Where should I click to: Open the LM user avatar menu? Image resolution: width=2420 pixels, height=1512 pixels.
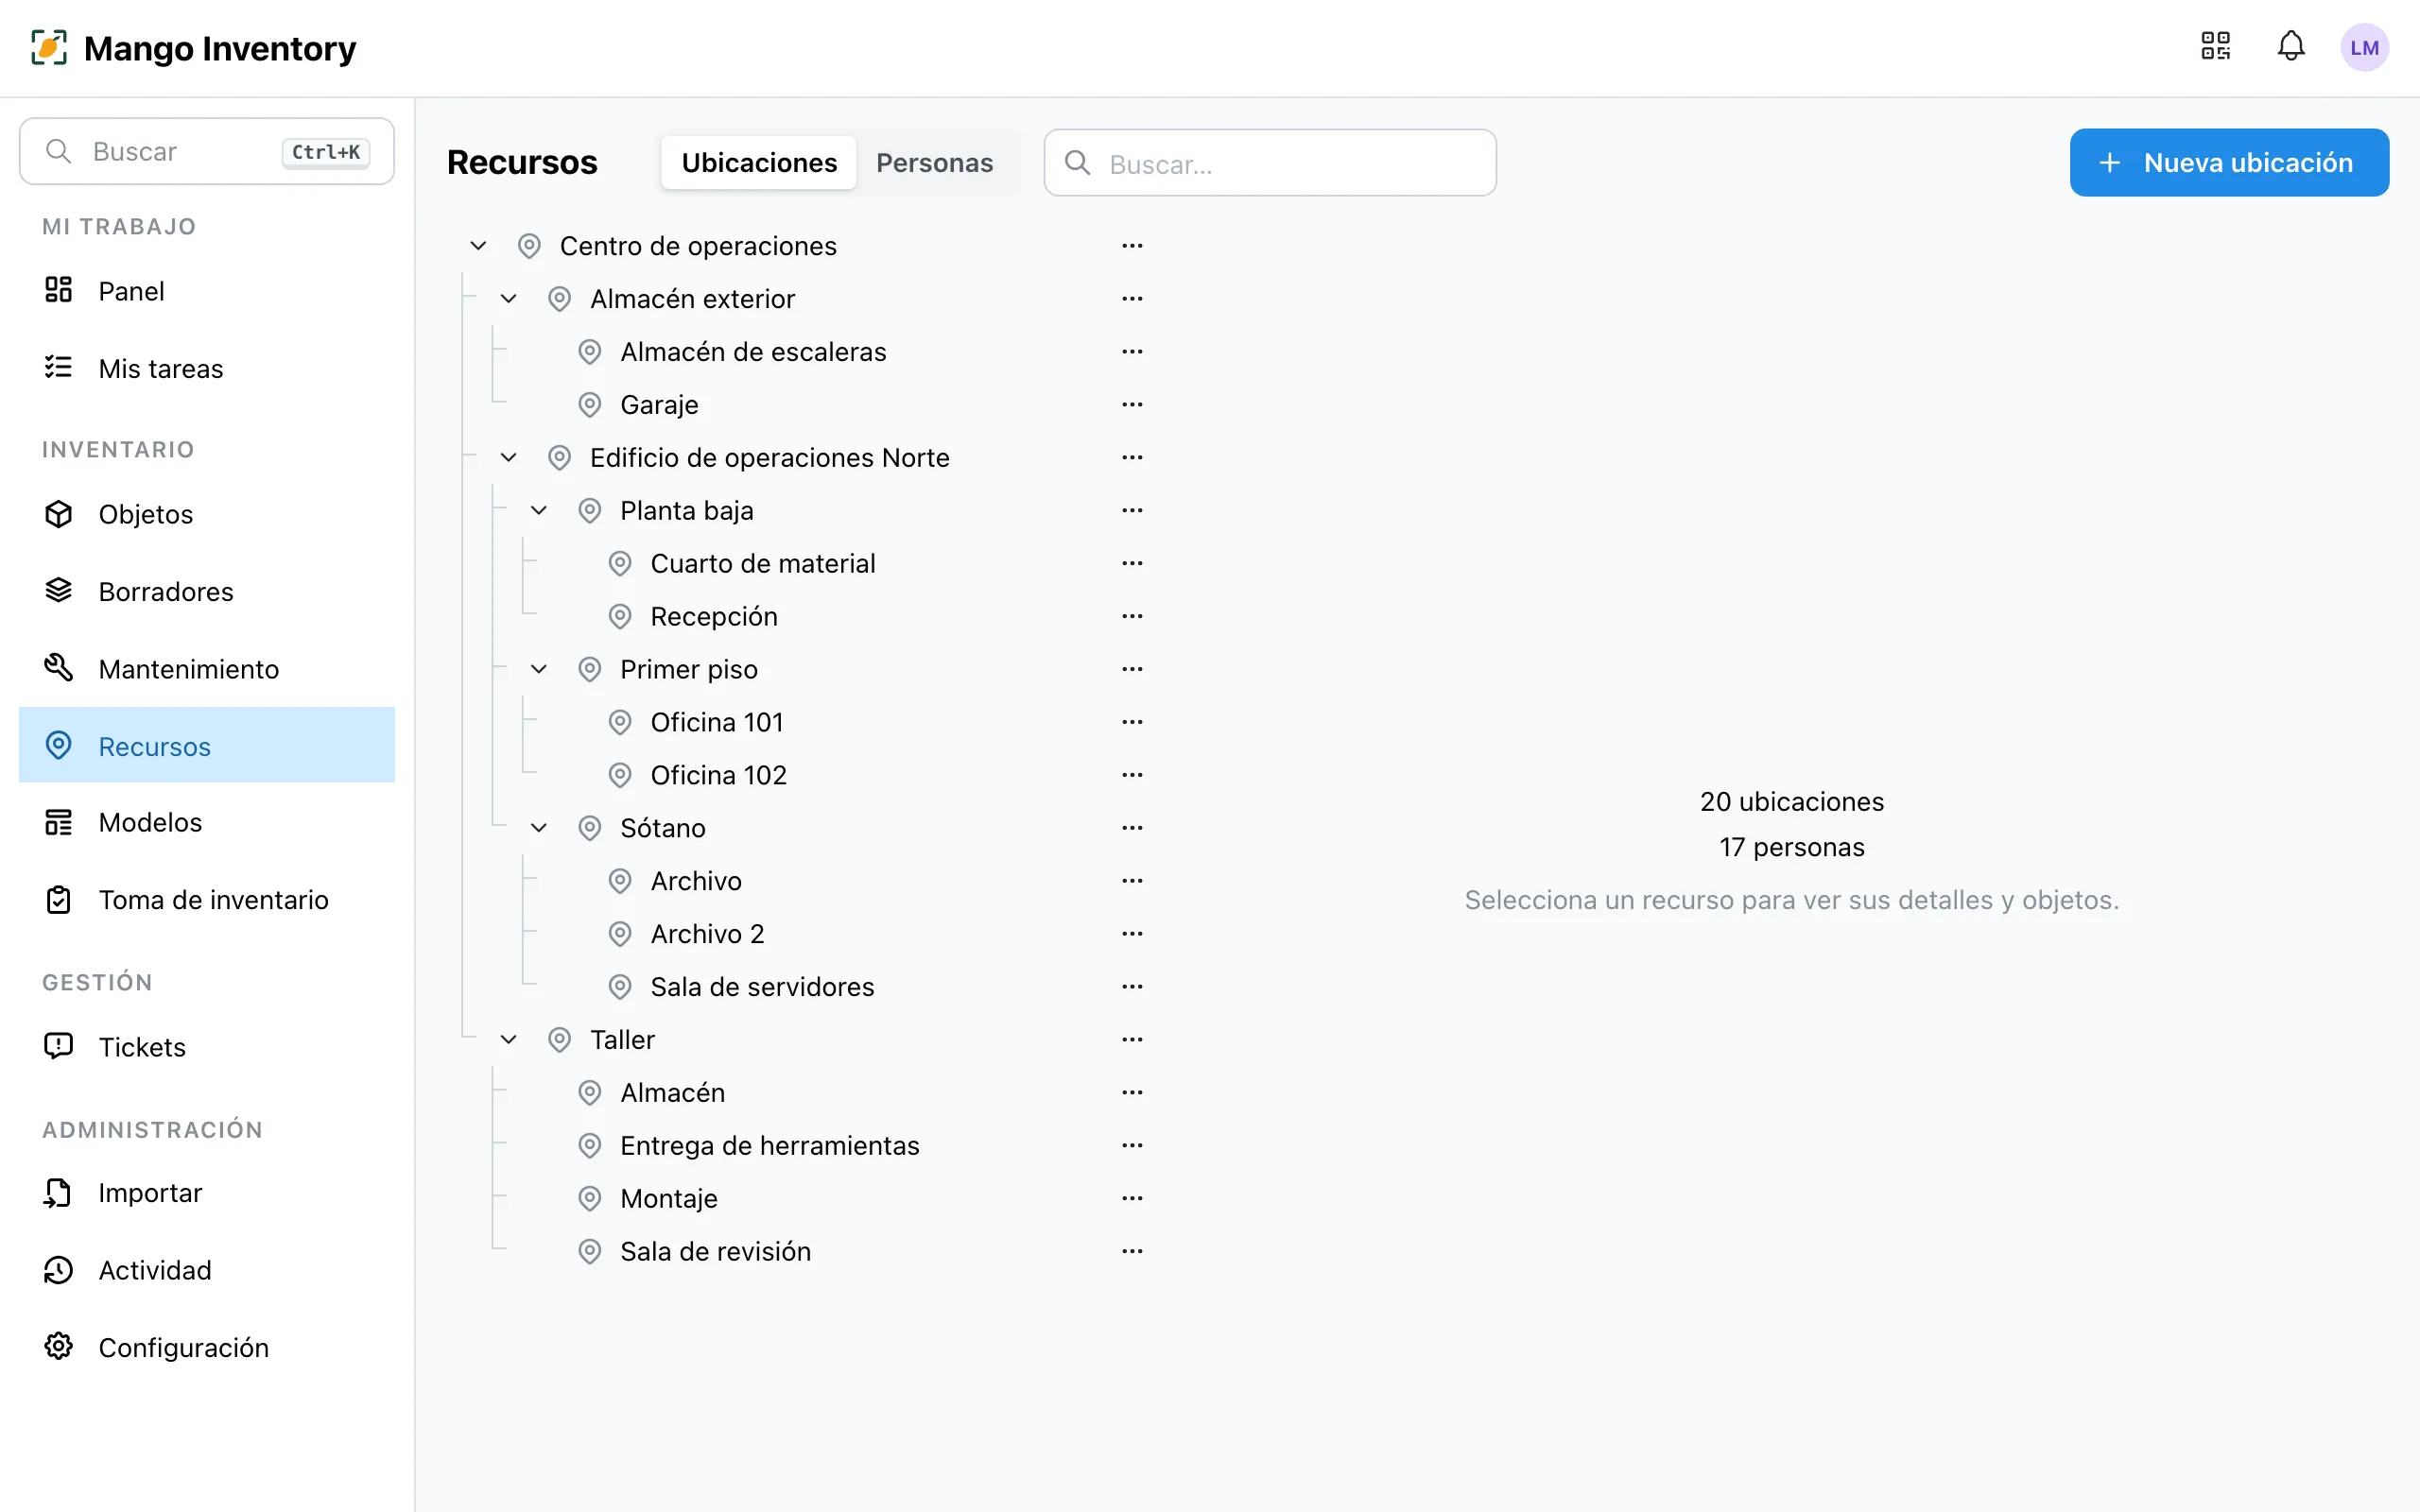(x=2364, y=47)
